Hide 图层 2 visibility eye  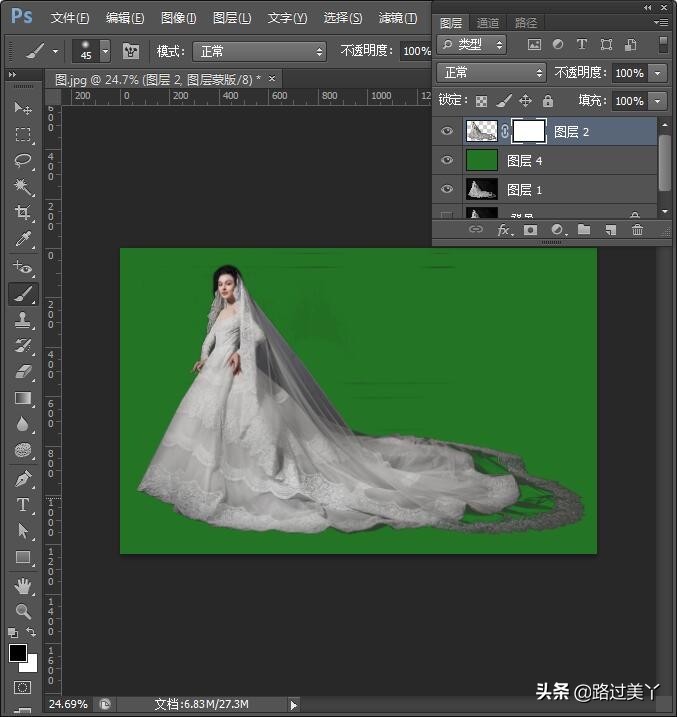(x=447, y=131)
